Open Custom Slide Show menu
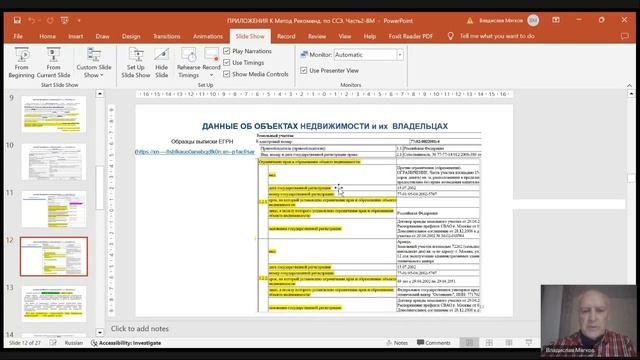This screenshot has width=640, height=360. click(x=94, y=62)
